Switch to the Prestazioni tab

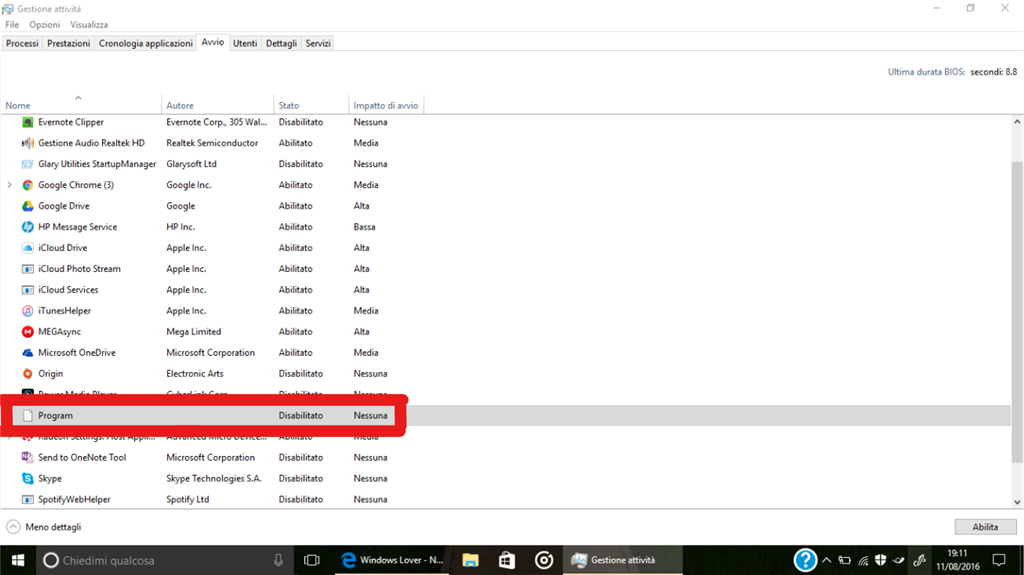tap(69, 43)
